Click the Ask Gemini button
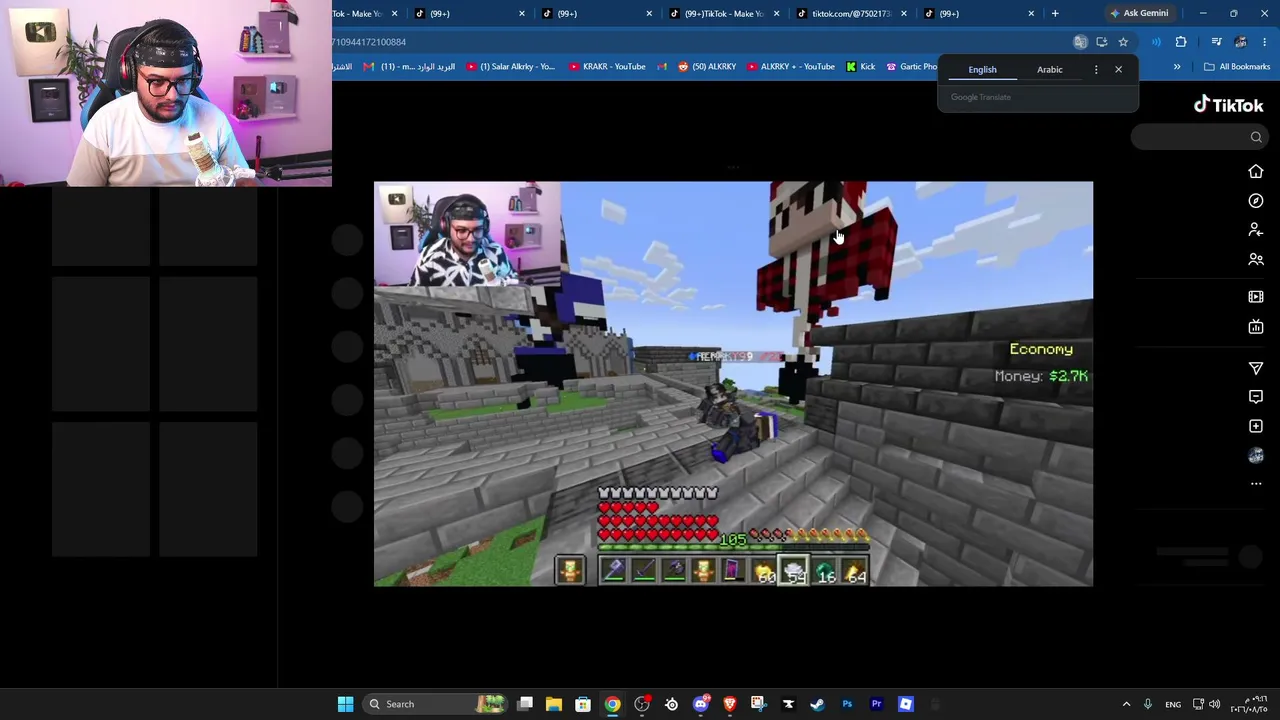The height and width of the screenshot is (720, 1280). click(x=1139, y=13)
